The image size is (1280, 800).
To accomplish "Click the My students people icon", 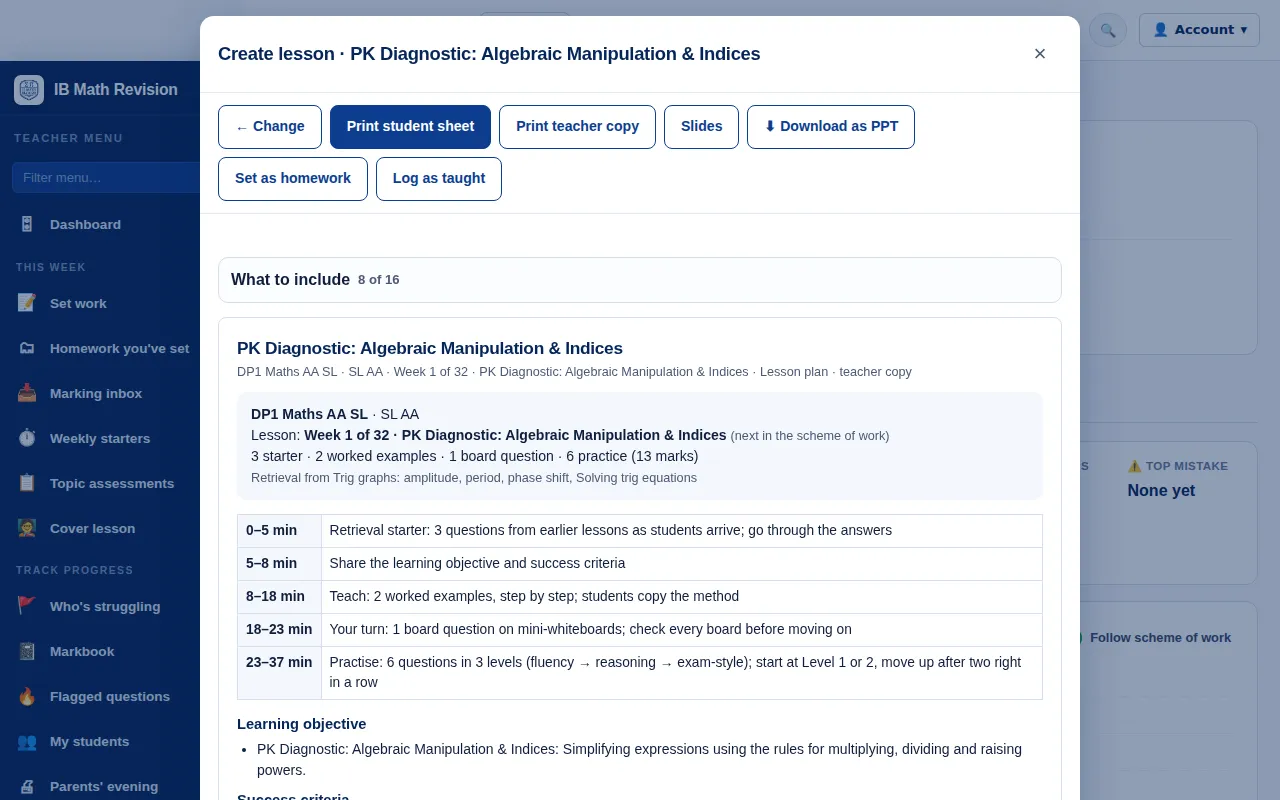I will coord(27,741).
